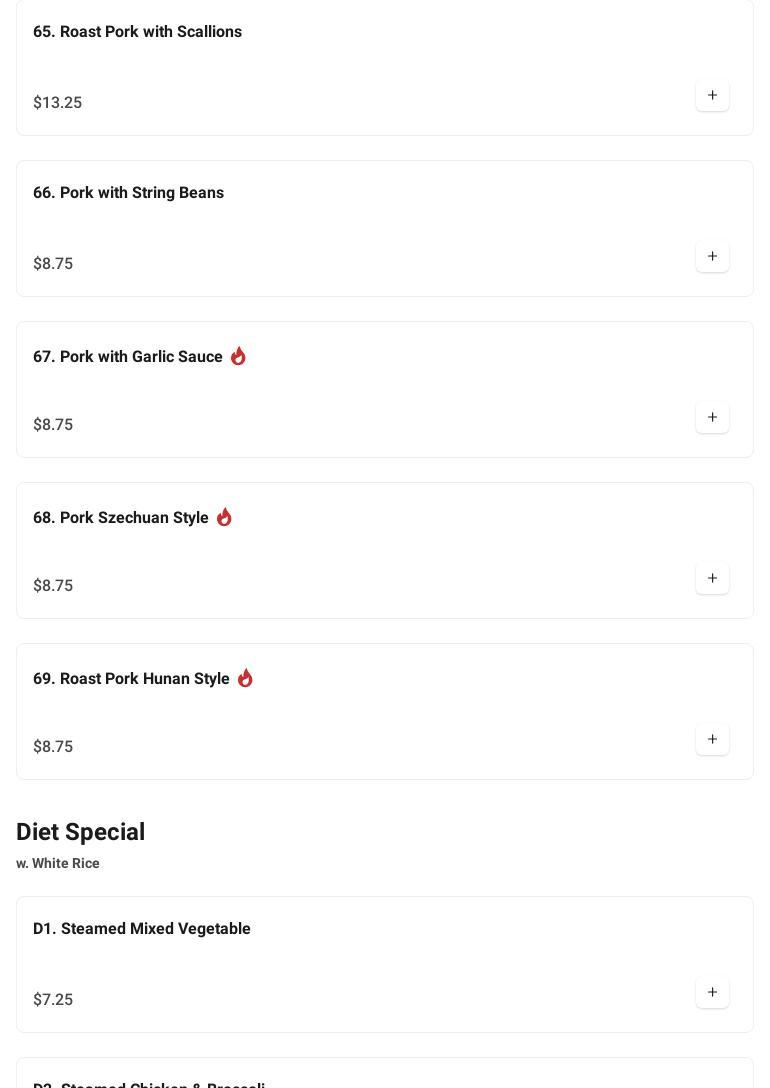The width and height of the screenshot is (770, 1088).
Task: Click spicy flame icon beside Pork with Garlic Sauce
Action: pos(238,356)
